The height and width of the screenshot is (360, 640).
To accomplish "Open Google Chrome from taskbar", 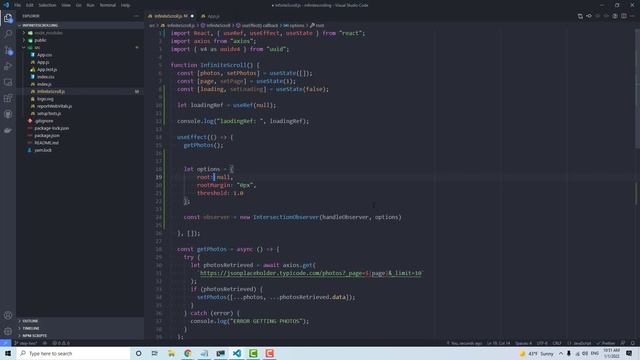I will pos(188,353).
